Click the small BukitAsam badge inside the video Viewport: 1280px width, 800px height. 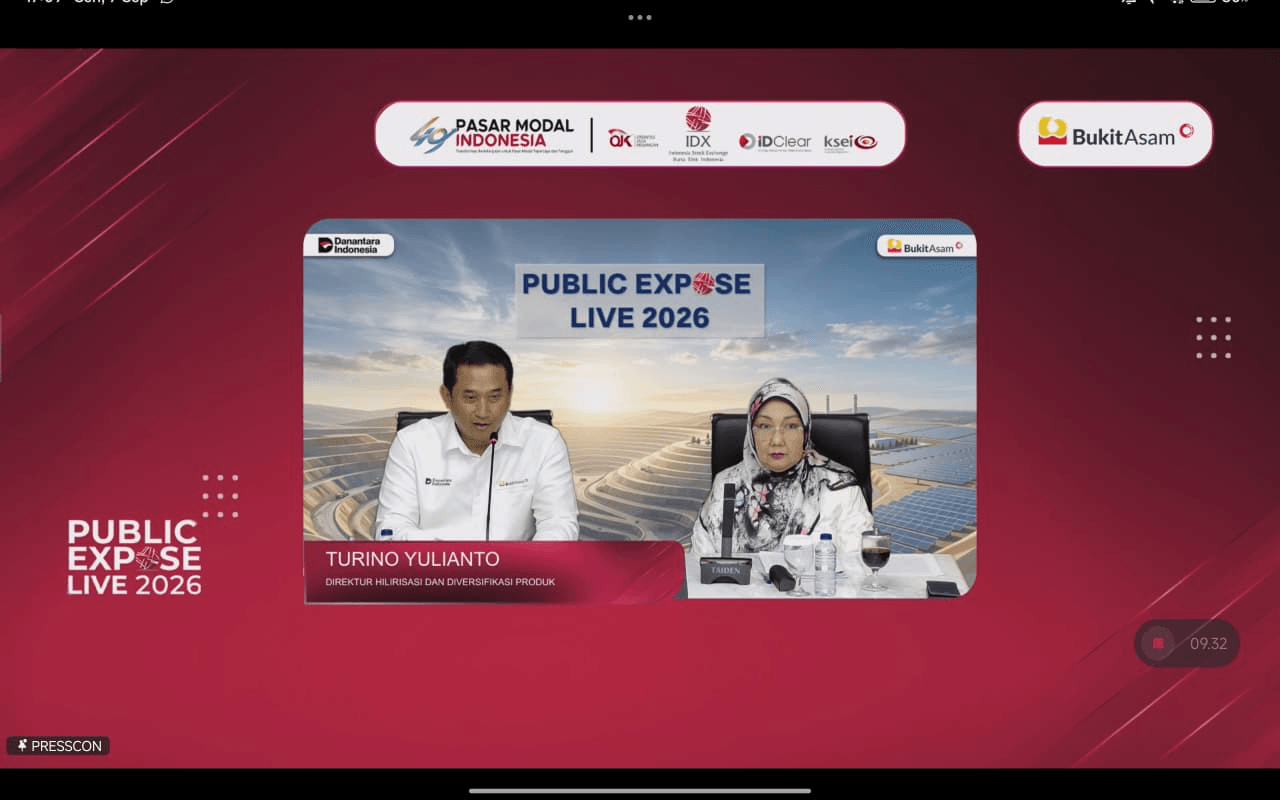click(925, 246)
